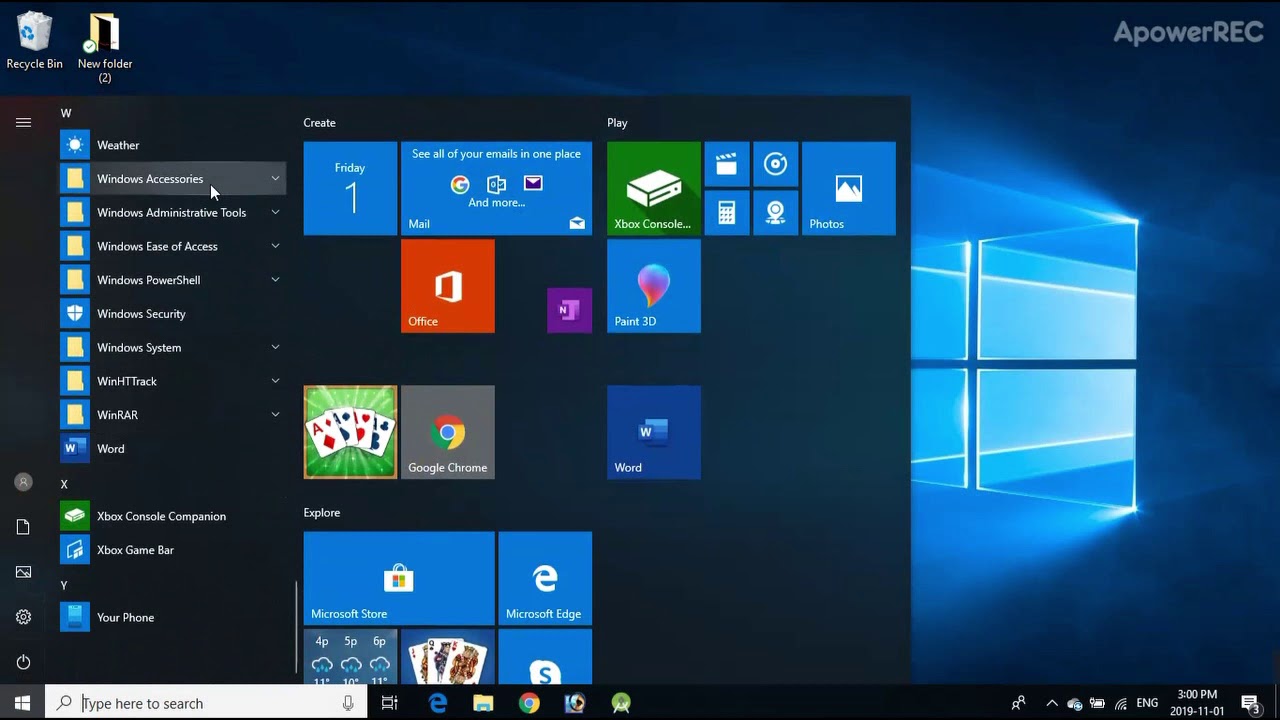Open Pictures from the Start sidebar
The height and width of the screenshot is (720, 1280).
23,572
